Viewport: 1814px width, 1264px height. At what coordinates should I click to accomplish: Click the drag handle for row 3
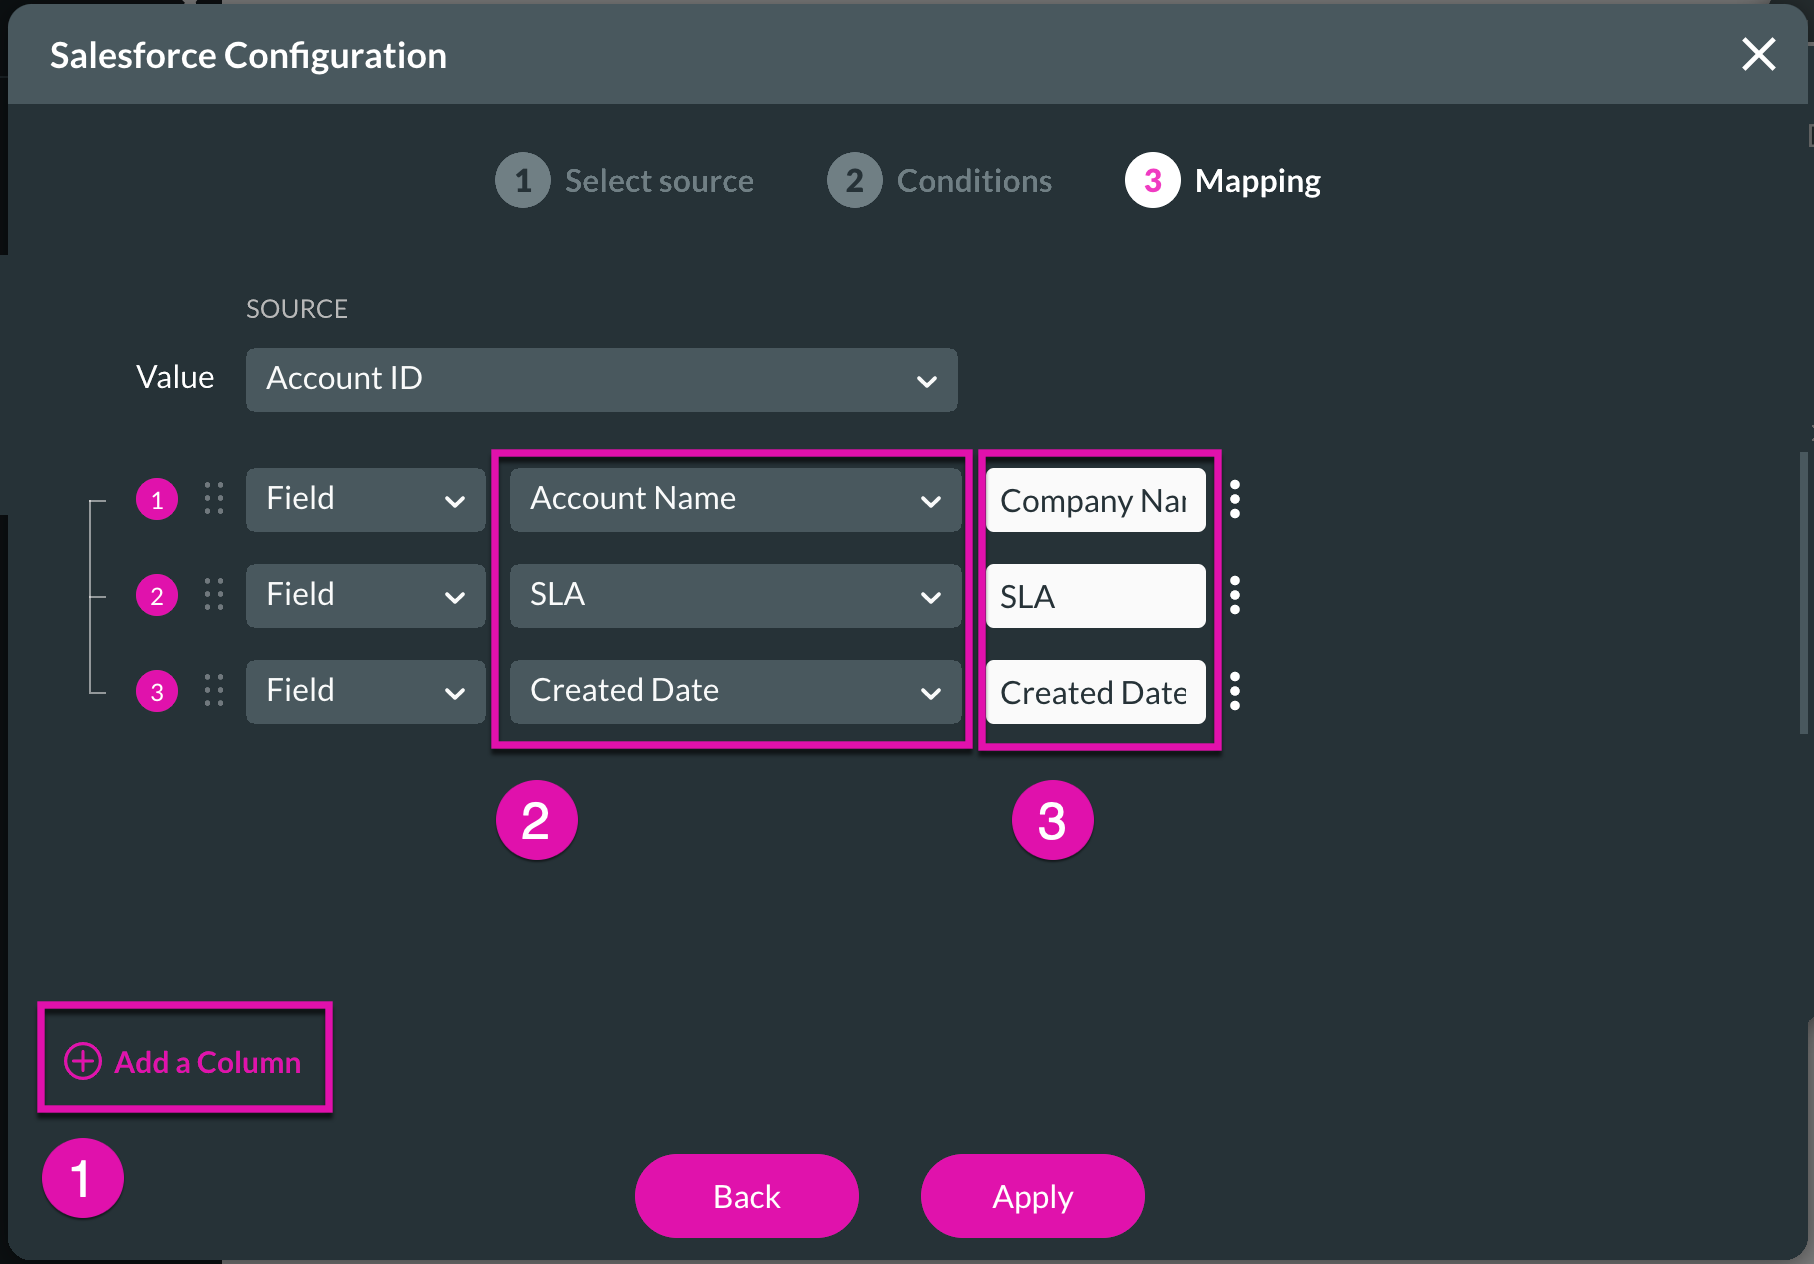tap(214, 690)
